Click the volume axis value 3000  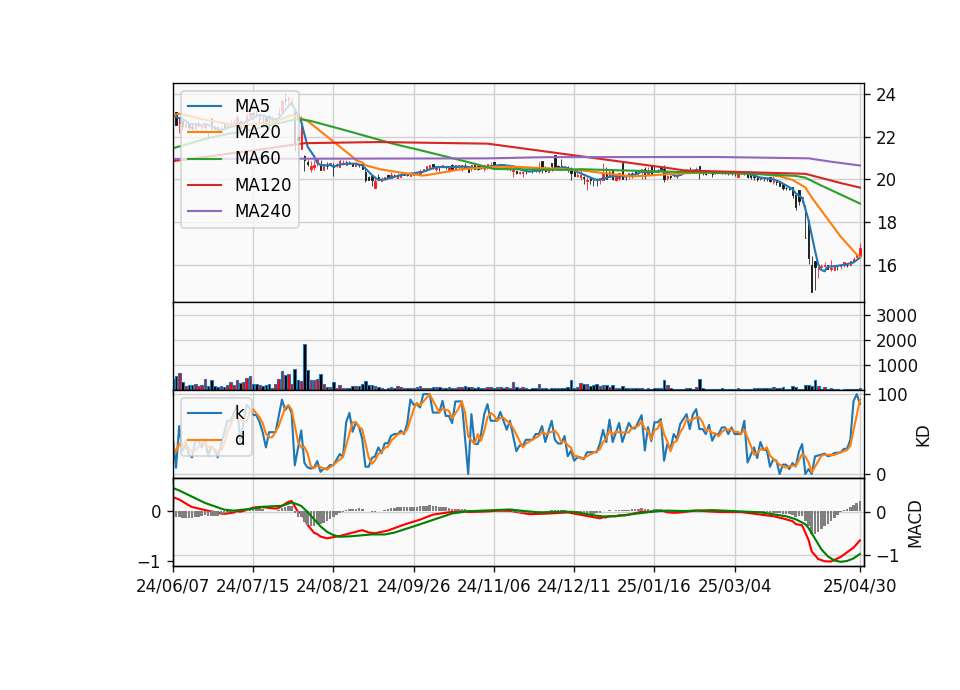896,316
